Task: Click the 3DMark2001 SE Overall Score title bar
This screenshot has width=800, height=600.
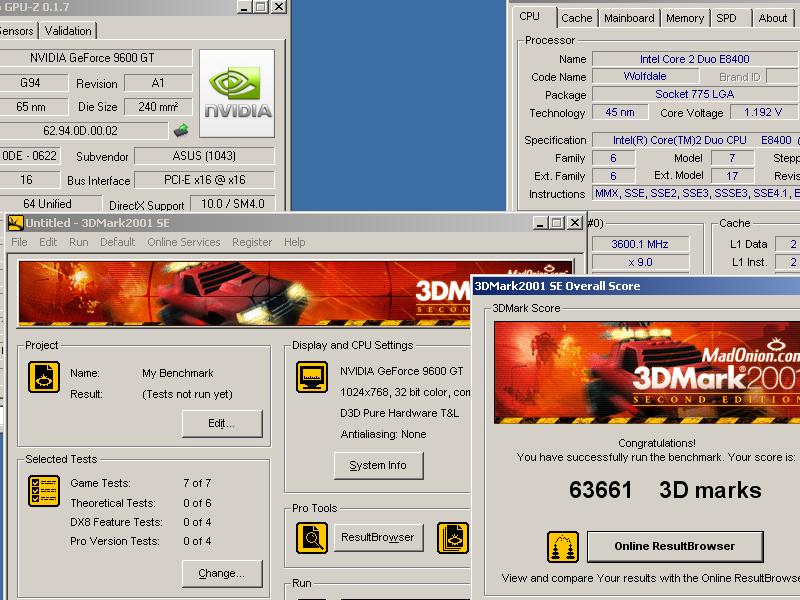Action: [x=636, y=286]
